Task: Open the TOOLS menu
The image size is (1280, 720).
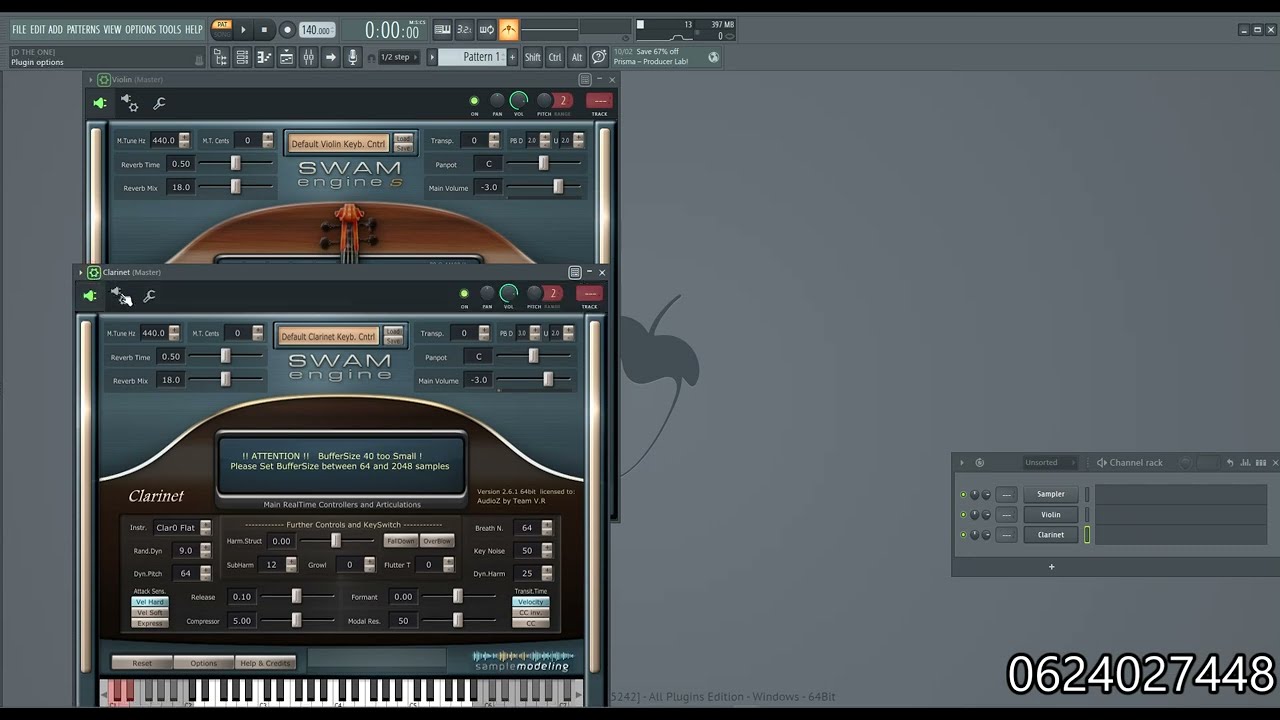Action: pyautogui.click(x=170, y=30)
